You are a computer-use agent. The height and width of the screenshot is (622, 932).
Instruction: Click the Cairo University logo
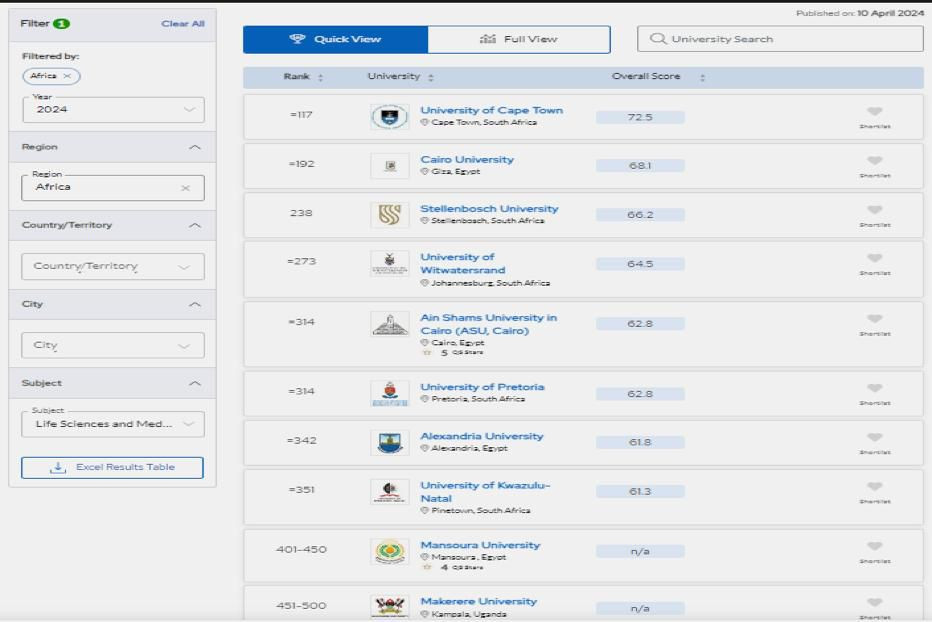coord(389,166)
